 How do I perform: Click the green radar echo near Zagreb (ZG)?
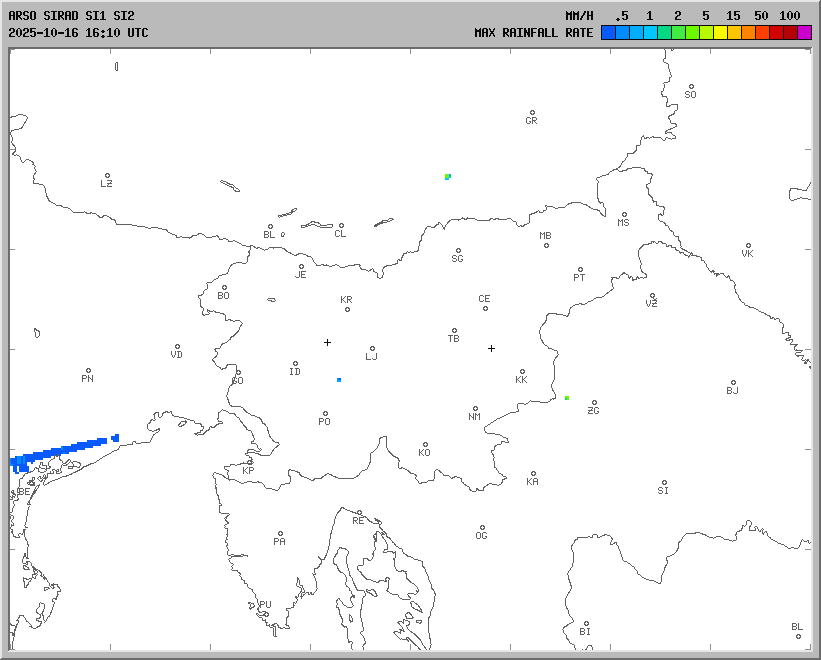tap(567, 398)
